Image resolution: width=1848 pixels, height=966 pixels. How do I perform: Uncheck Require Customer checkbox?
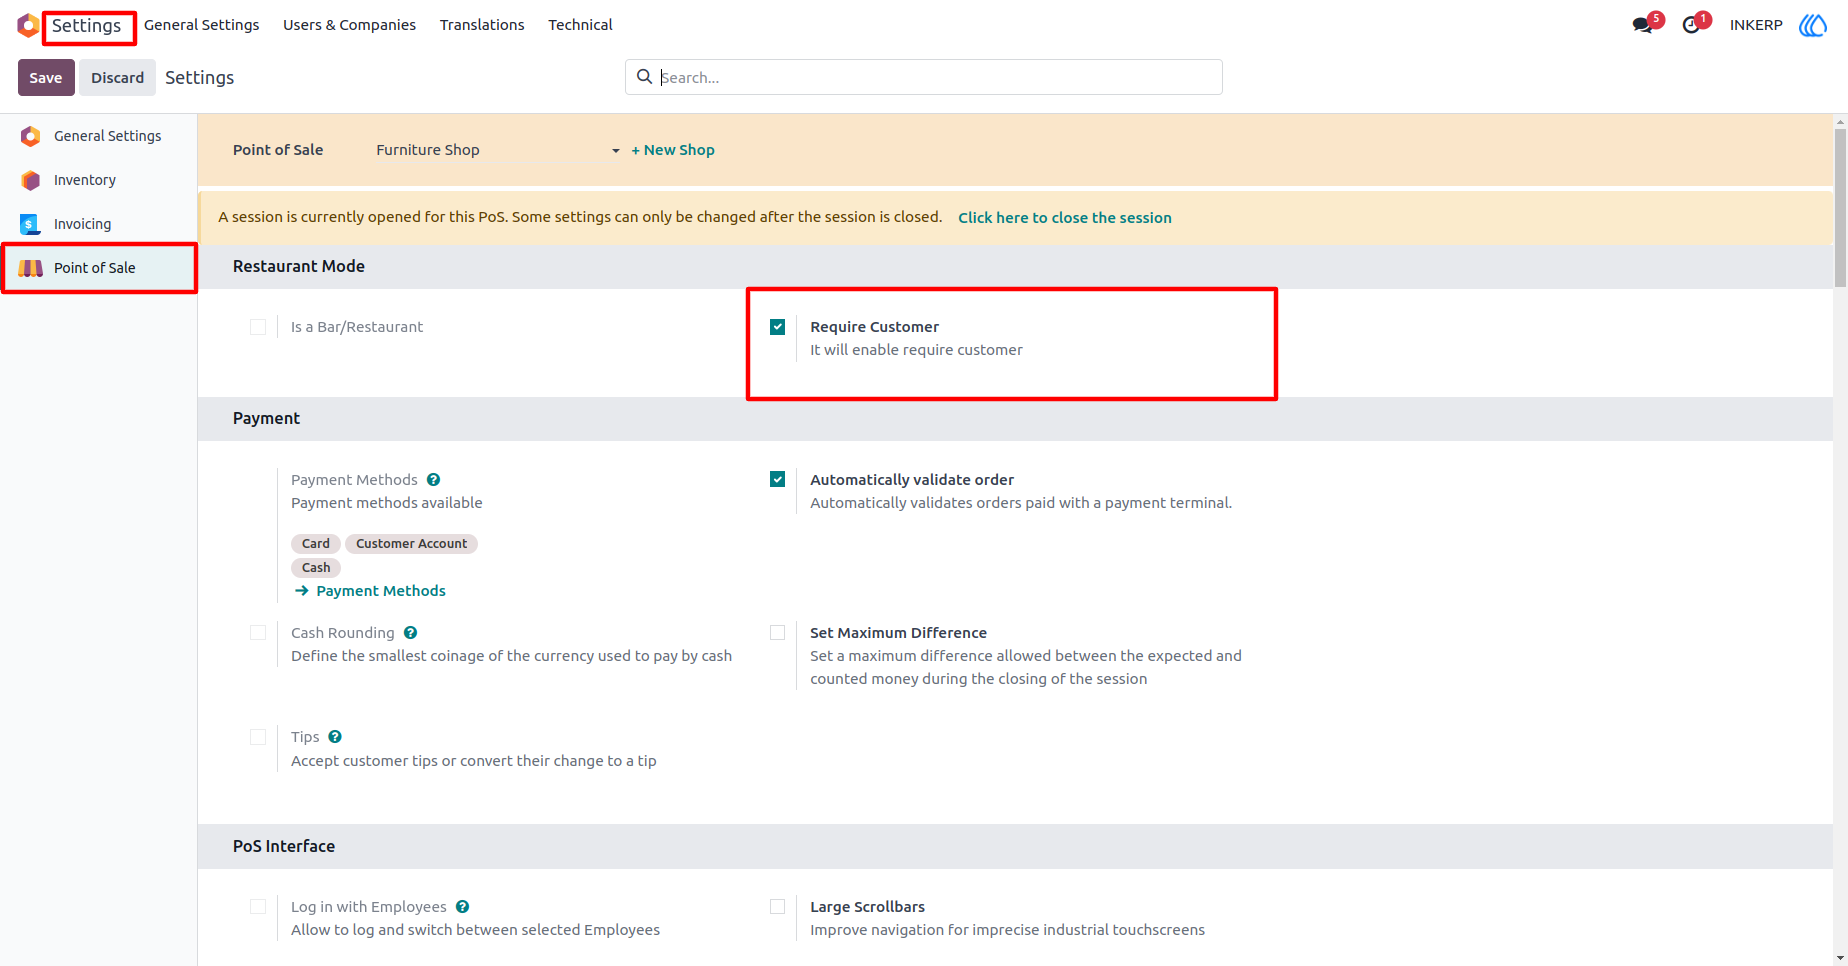777,327
